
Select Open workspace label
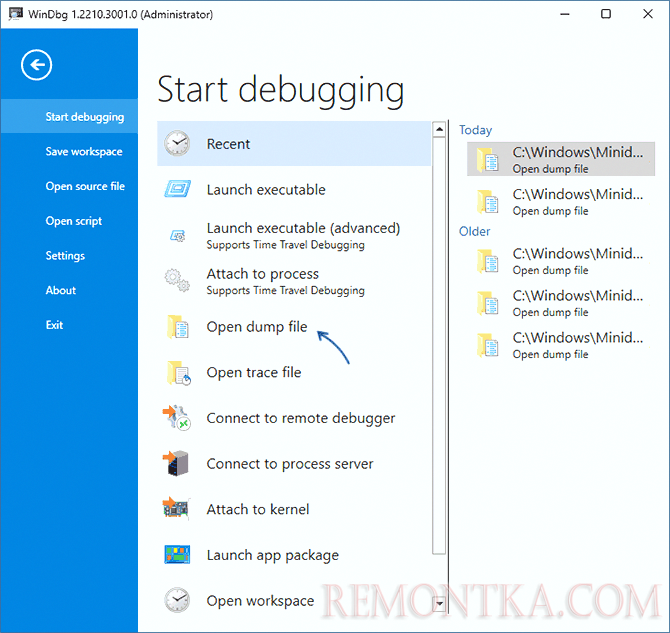pyautogui.click(x=260, y=601)
